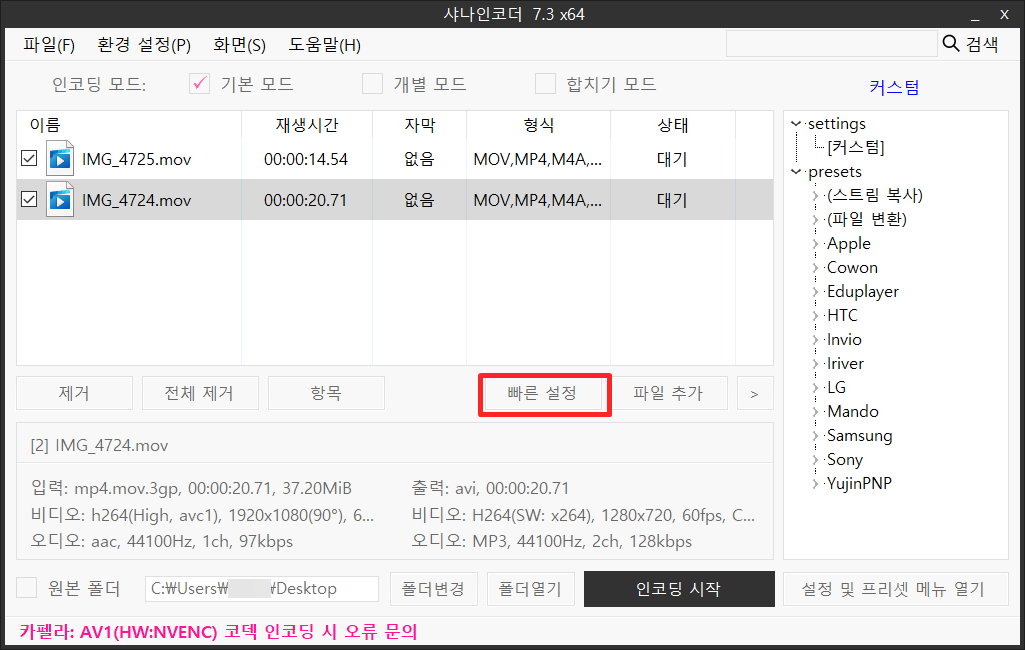Viewport: 1025px width, 650px height.
Task: Click the search input field
Action: point(831,44)
